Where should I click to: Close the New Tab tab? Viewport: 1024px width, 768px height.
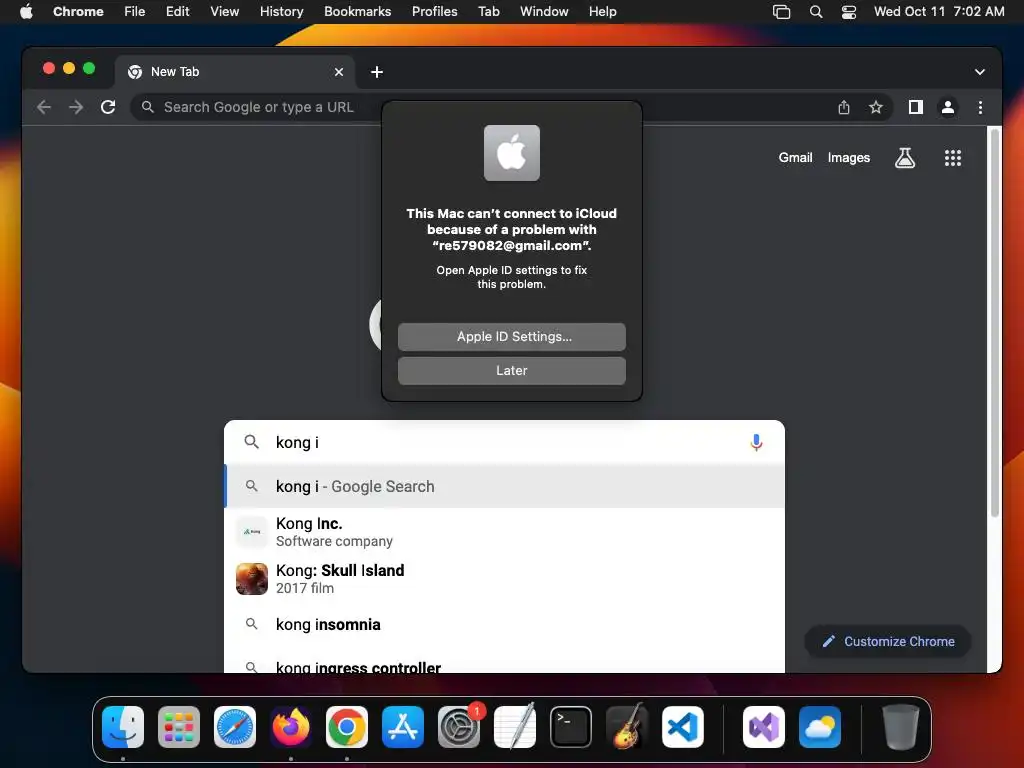click(x=338, y=72)
